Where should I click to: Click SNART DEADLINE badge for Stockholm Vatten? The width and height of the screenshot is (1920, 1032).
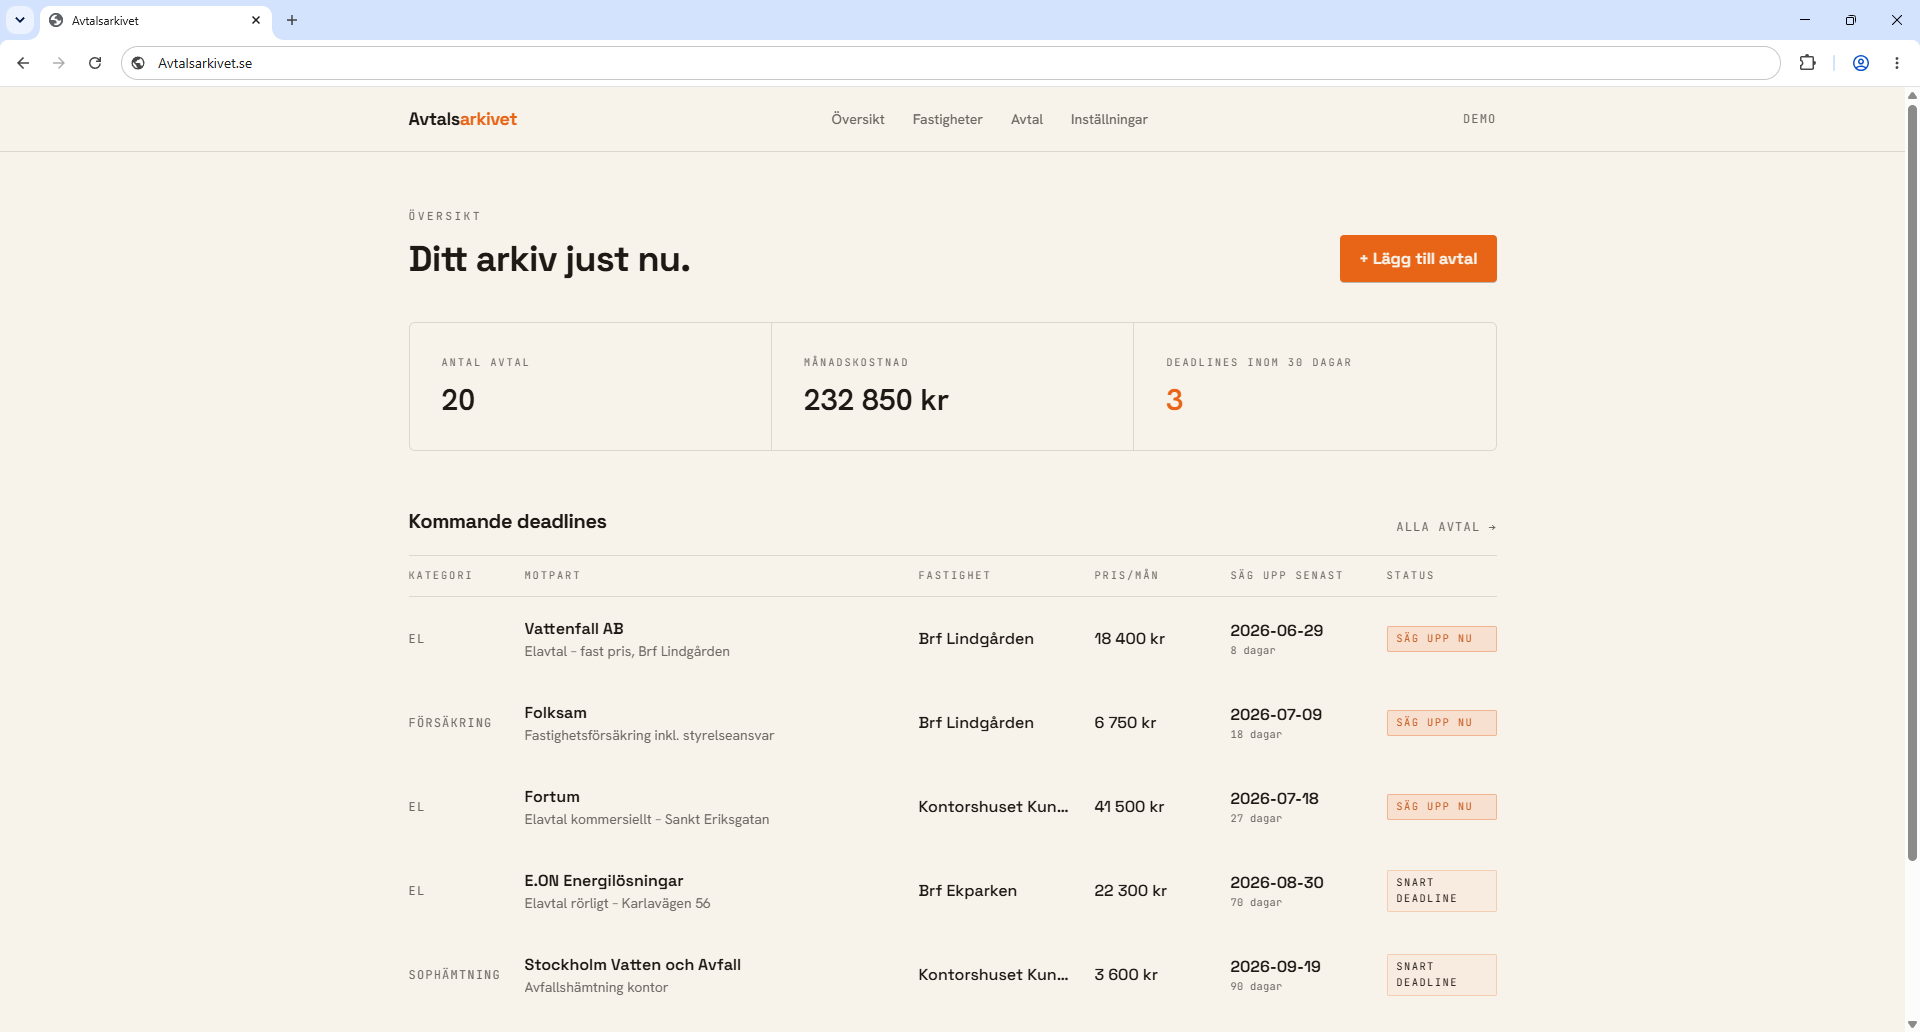(x=1441, y=975)
